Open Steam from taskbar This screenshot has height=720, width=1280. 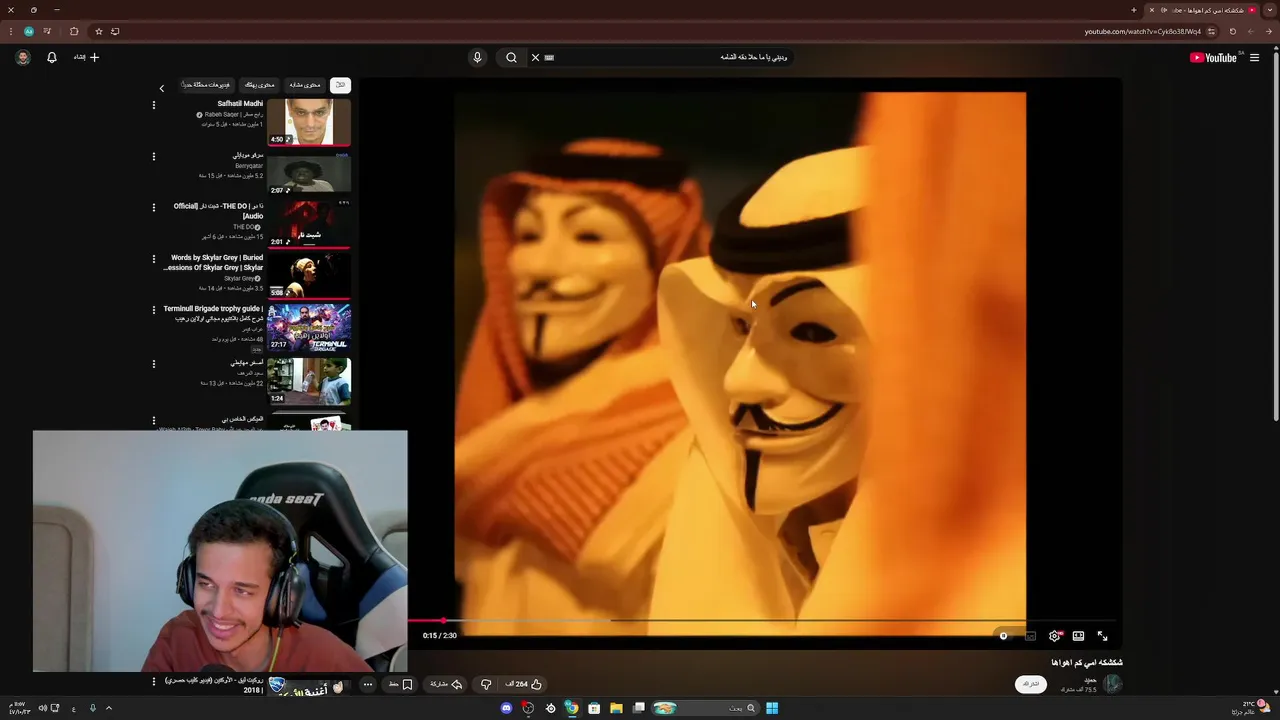pyautogui.click(x=550, y=708)
